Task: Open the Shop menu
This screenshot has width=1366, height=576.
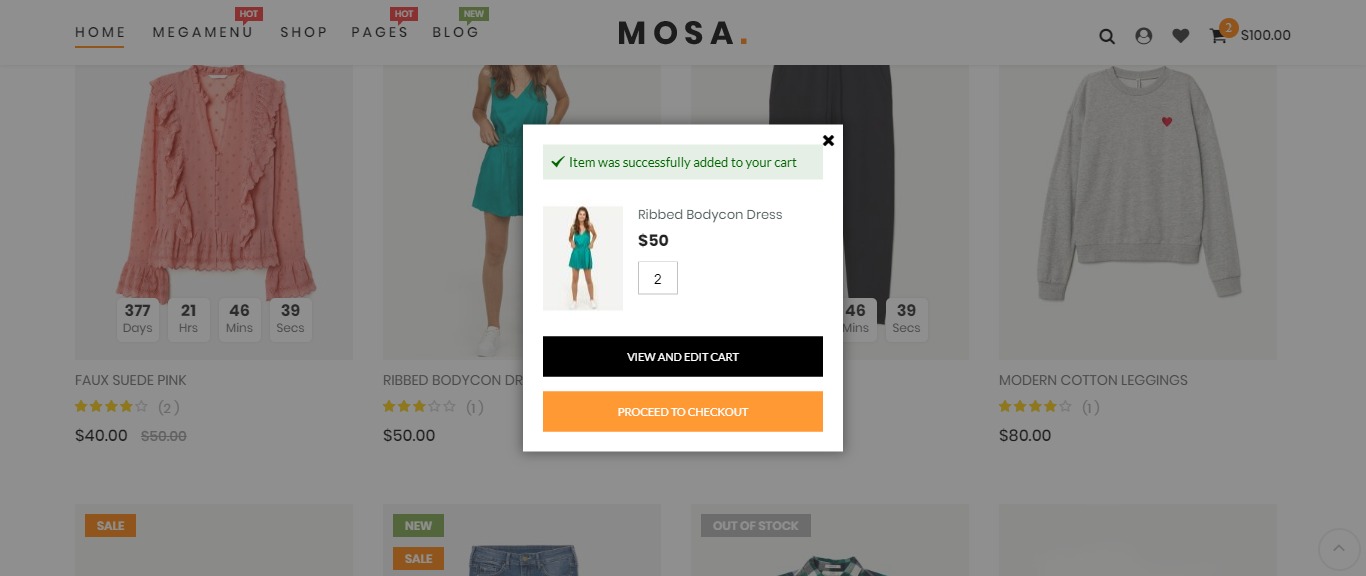Action: [x=304, y=32]
